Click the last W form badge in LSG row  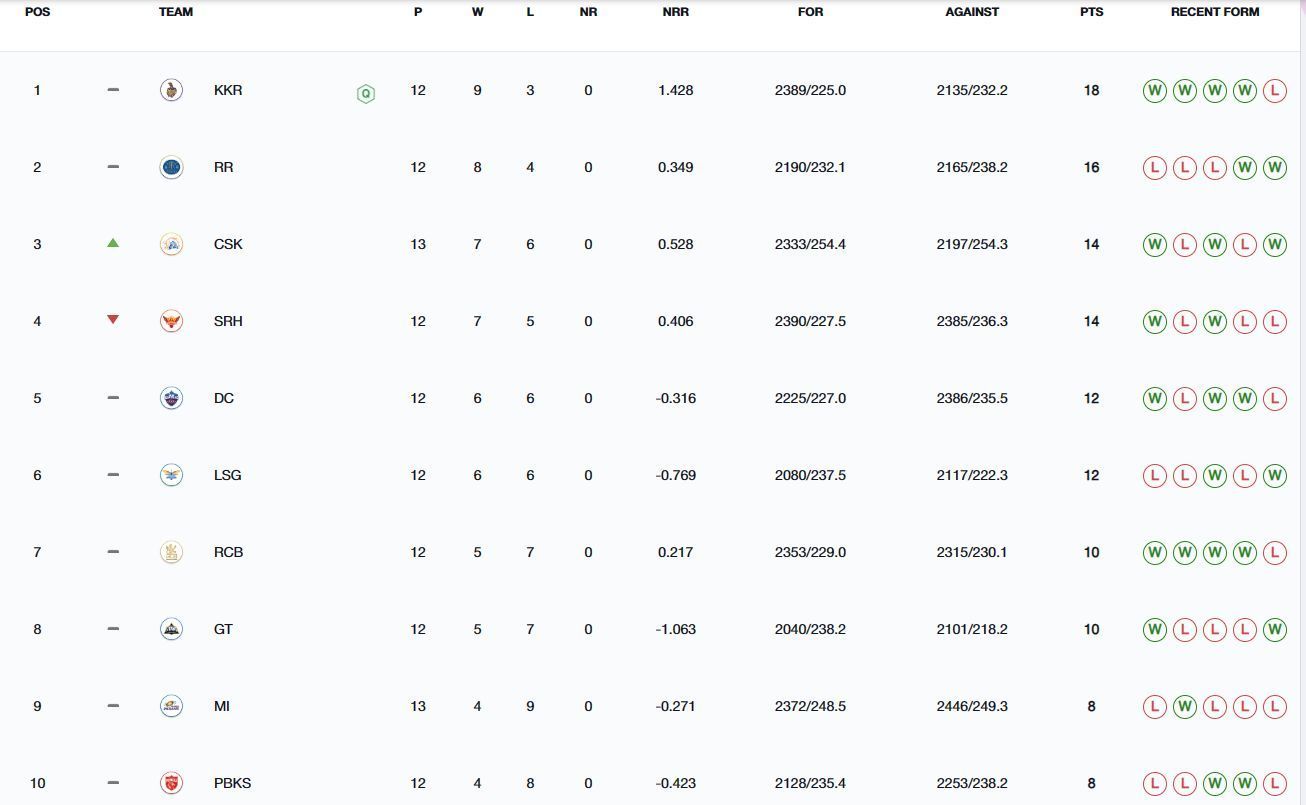click(x=1274, y=476)
